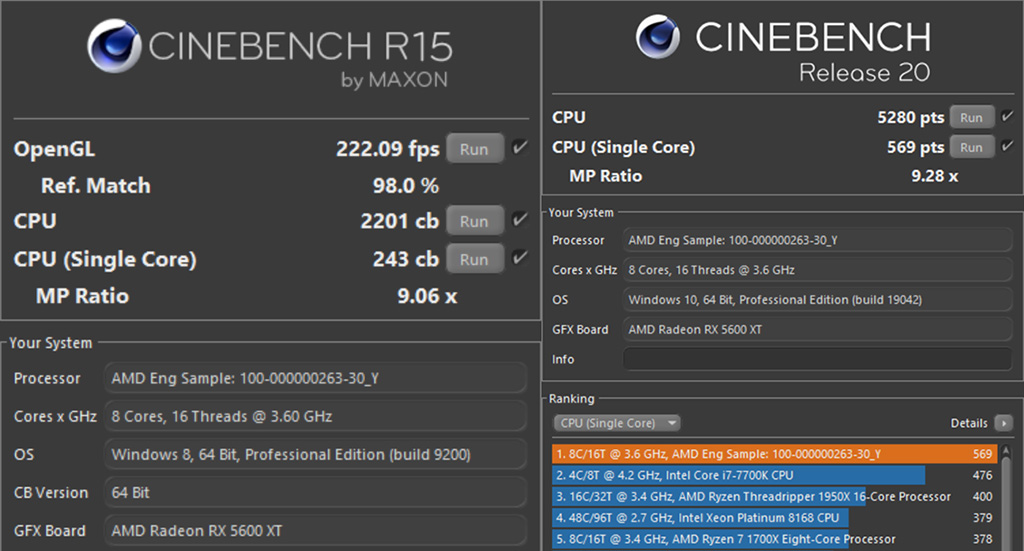Click the 98.0 % Ref. Match value
The image size is (1024, 551).
click(406, 186)
